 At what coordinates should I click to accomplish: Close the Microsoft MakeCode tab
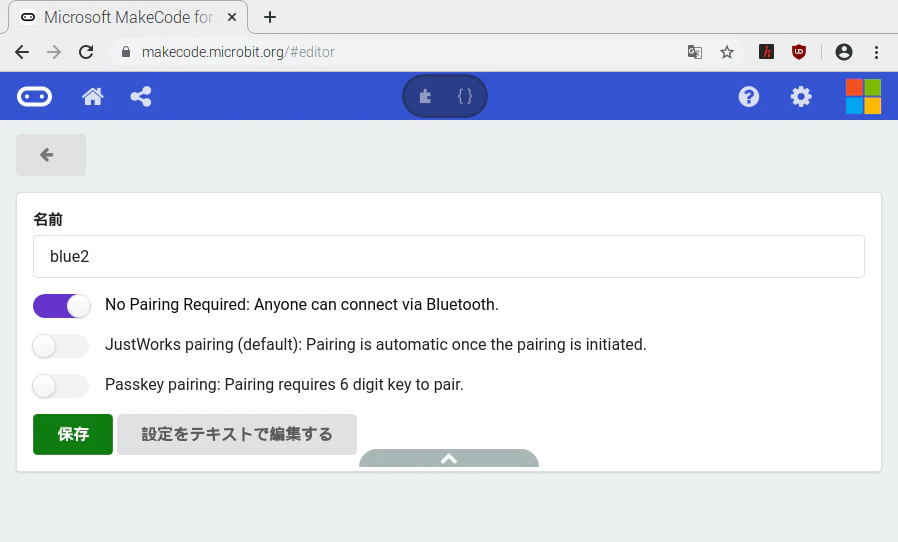pyautogui.click(x=232, y=17)
